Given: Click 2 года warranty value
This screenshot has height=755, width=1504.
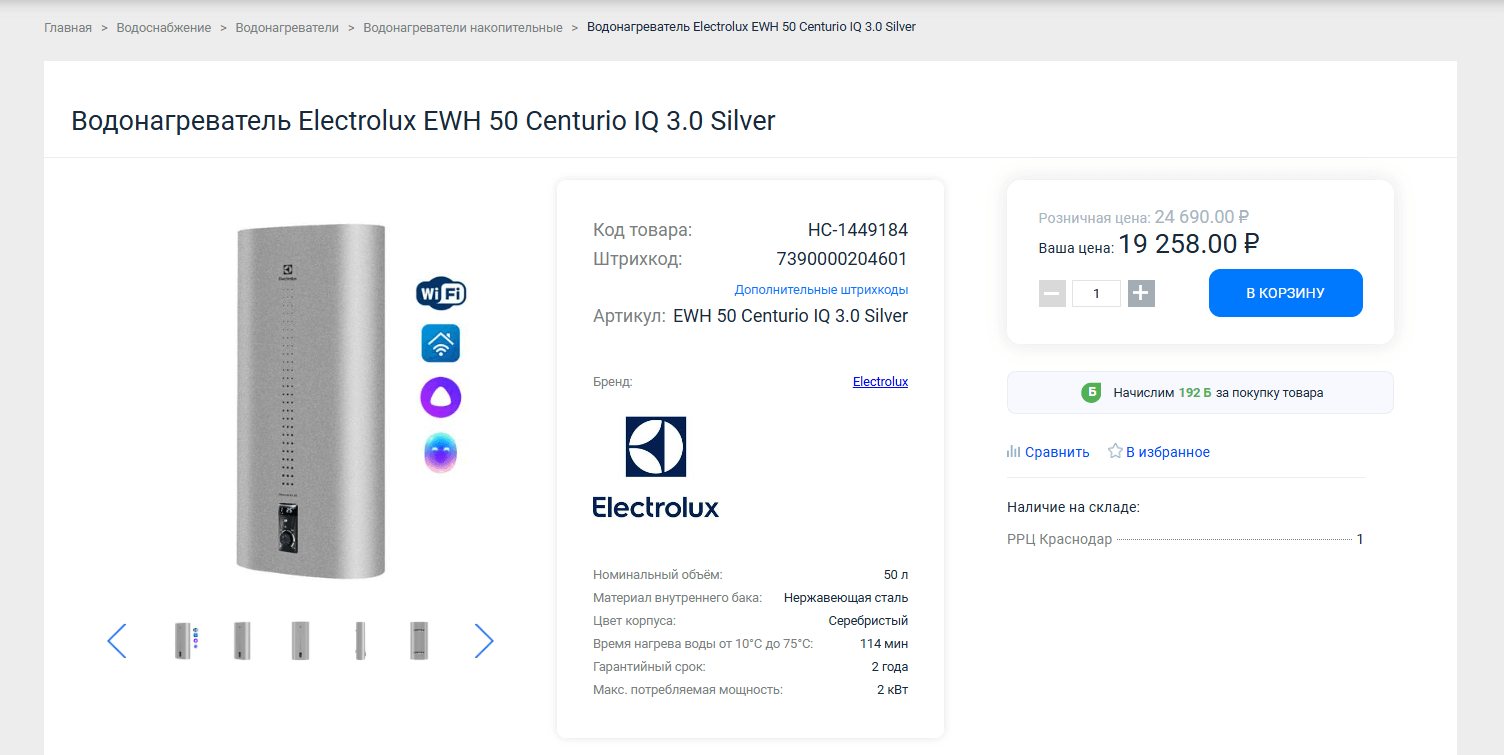Looking at the screenshot, I should pyautogui.click(x=890, y=667).
